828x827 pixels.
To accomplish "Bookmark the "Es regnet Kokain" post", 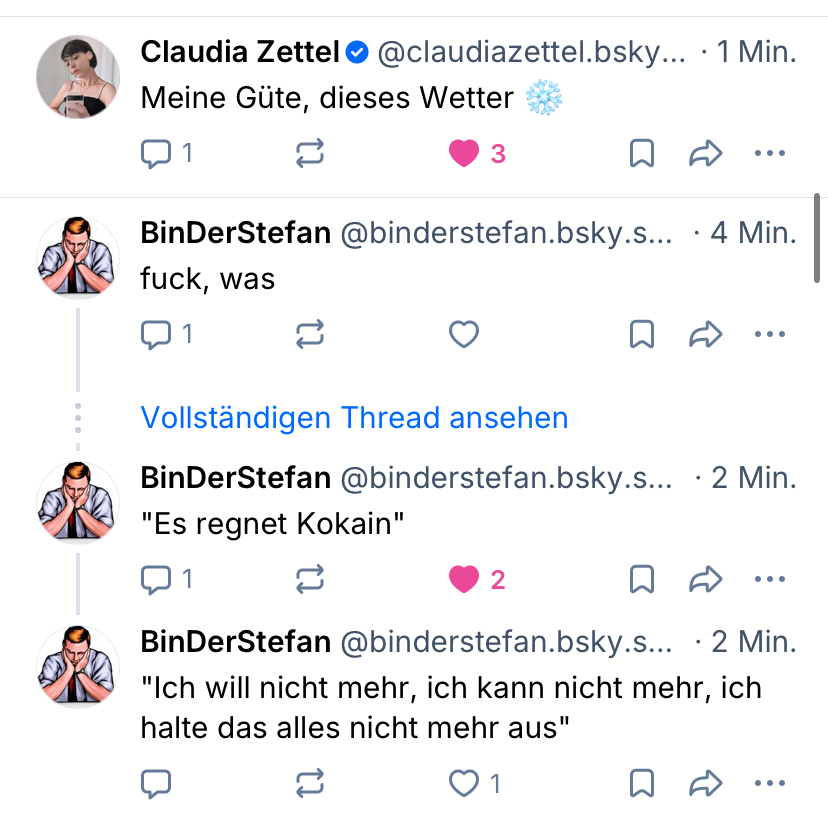I will pyautogui.click(x=641, y=579).
